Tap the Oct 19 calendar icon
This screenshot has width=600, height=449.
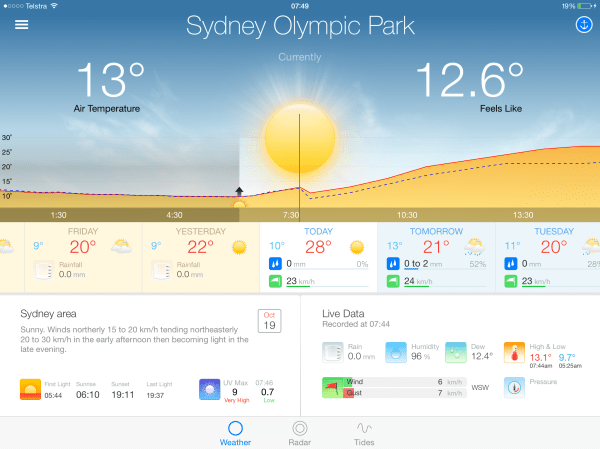tap(268, 320)
